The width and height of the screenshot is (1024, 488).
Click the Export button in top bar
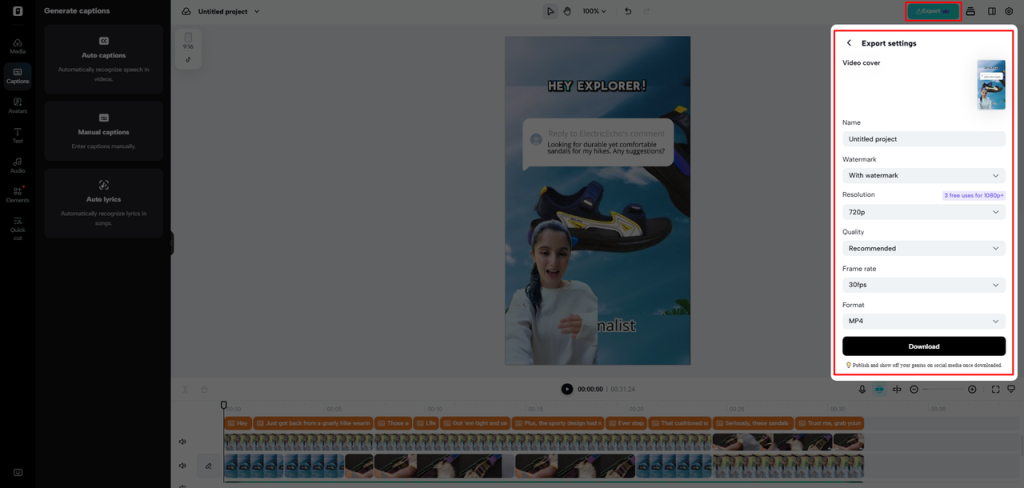933,11
